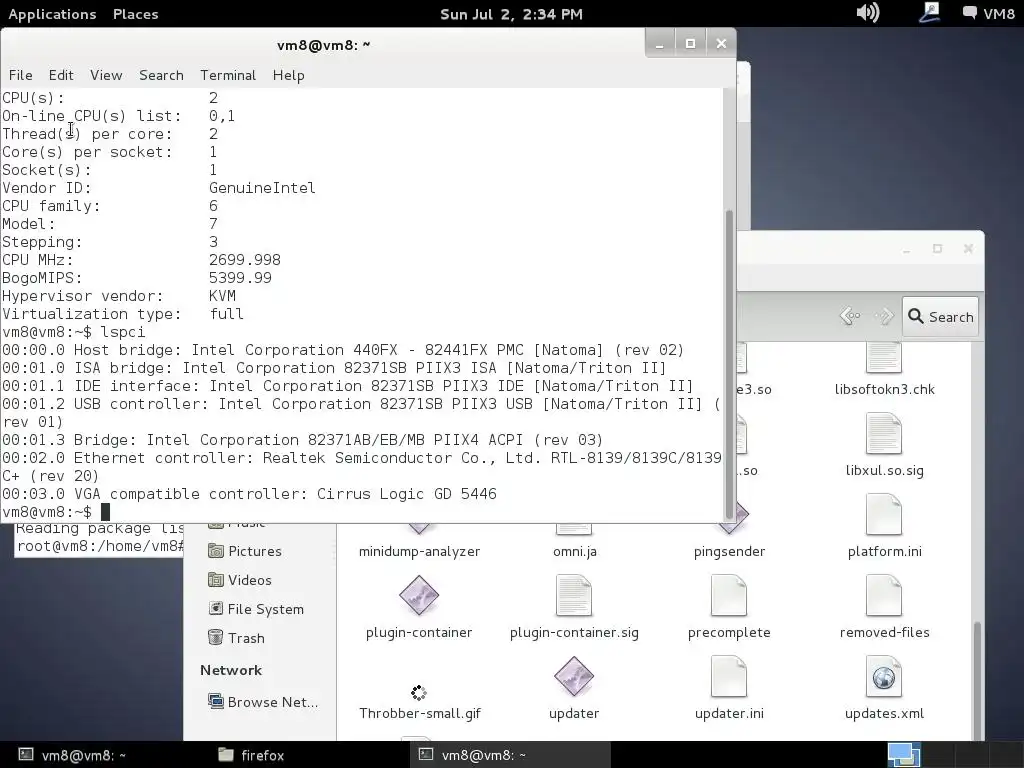This screenshot has width=1024, height=768.
Task: Click the background terminal root prompt
Action: (x=100, y=546)
